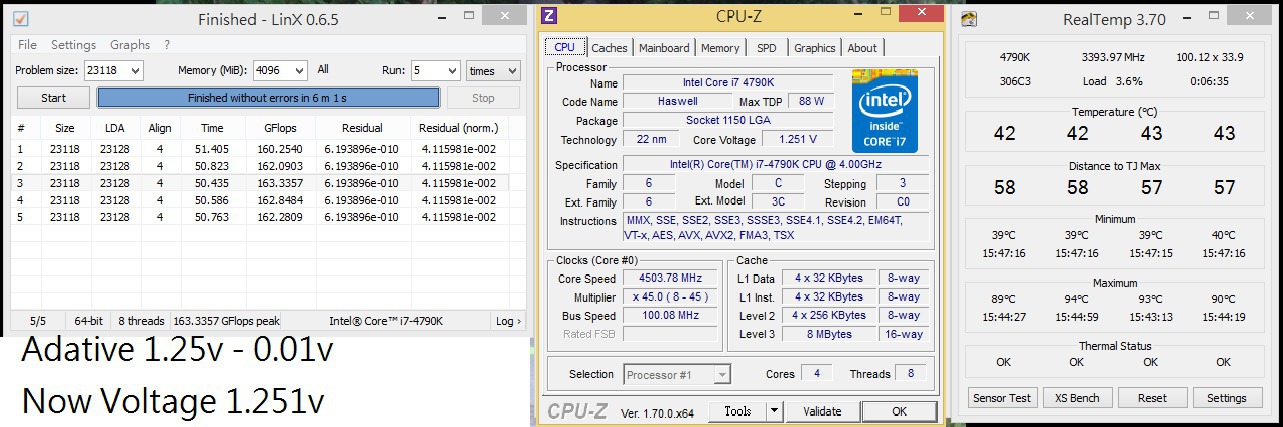The height and width of the screenshot is (427, 1283).
Task: Click the 40°C minimum temperature reading
Action: click(1223, 235)
